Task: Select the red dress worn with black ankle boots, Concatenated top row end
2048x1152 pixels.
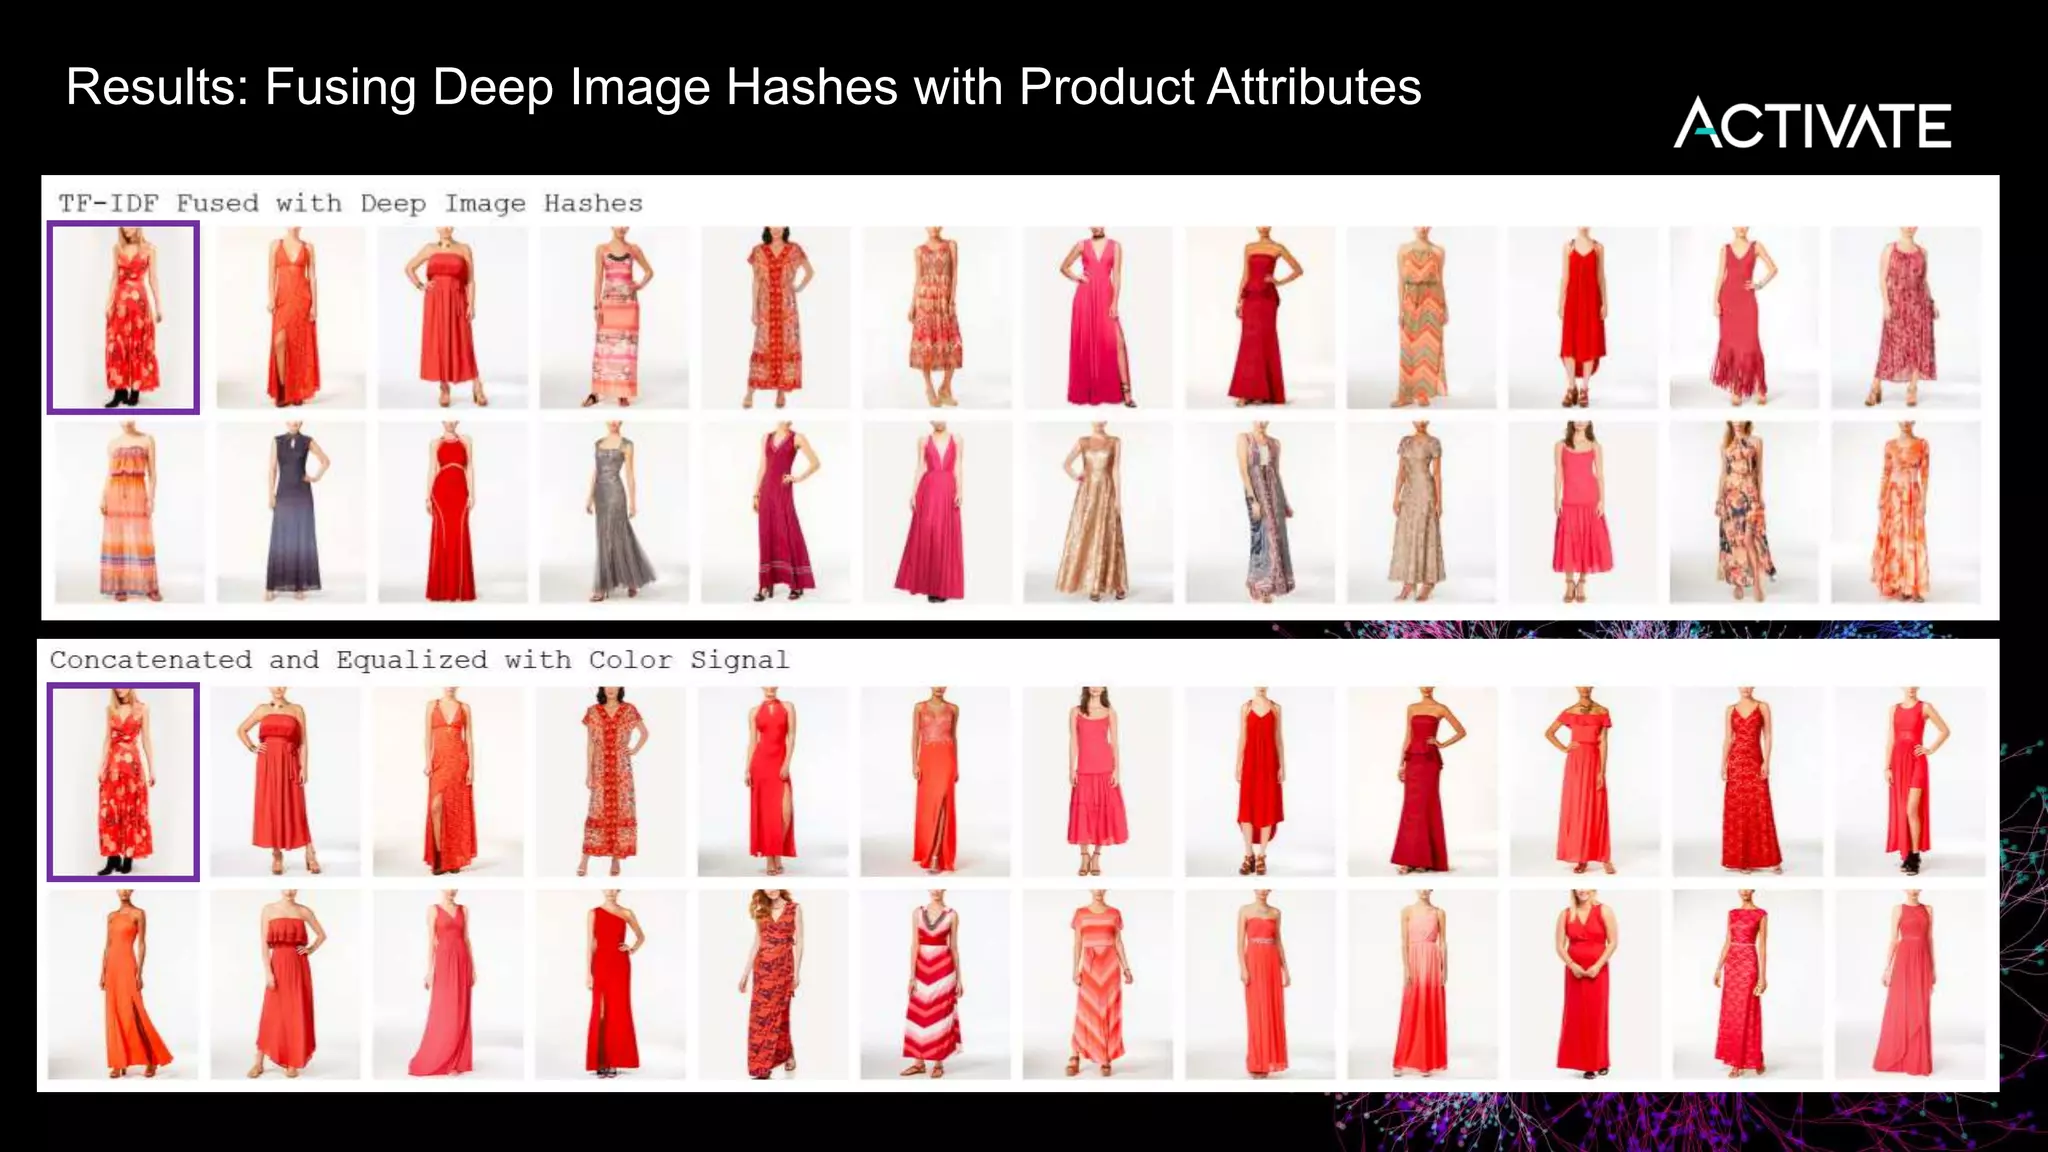Action: coord(1910,781)
